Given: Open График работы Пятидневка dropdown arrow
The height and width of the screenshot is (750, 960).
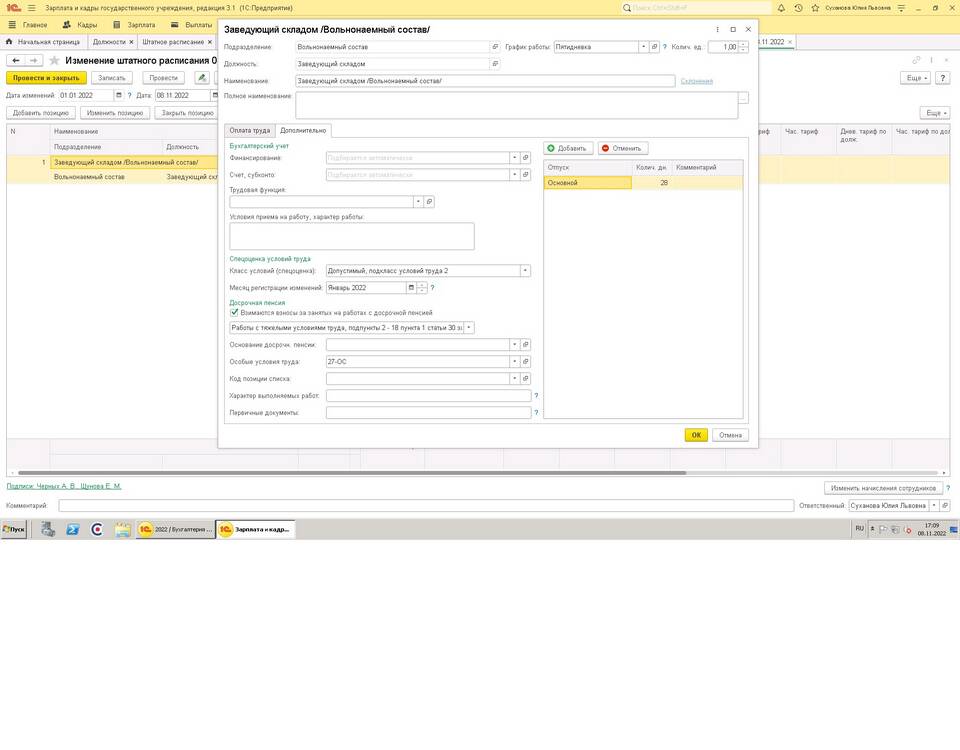Looking at the screenshot, I should coord(643,47).
